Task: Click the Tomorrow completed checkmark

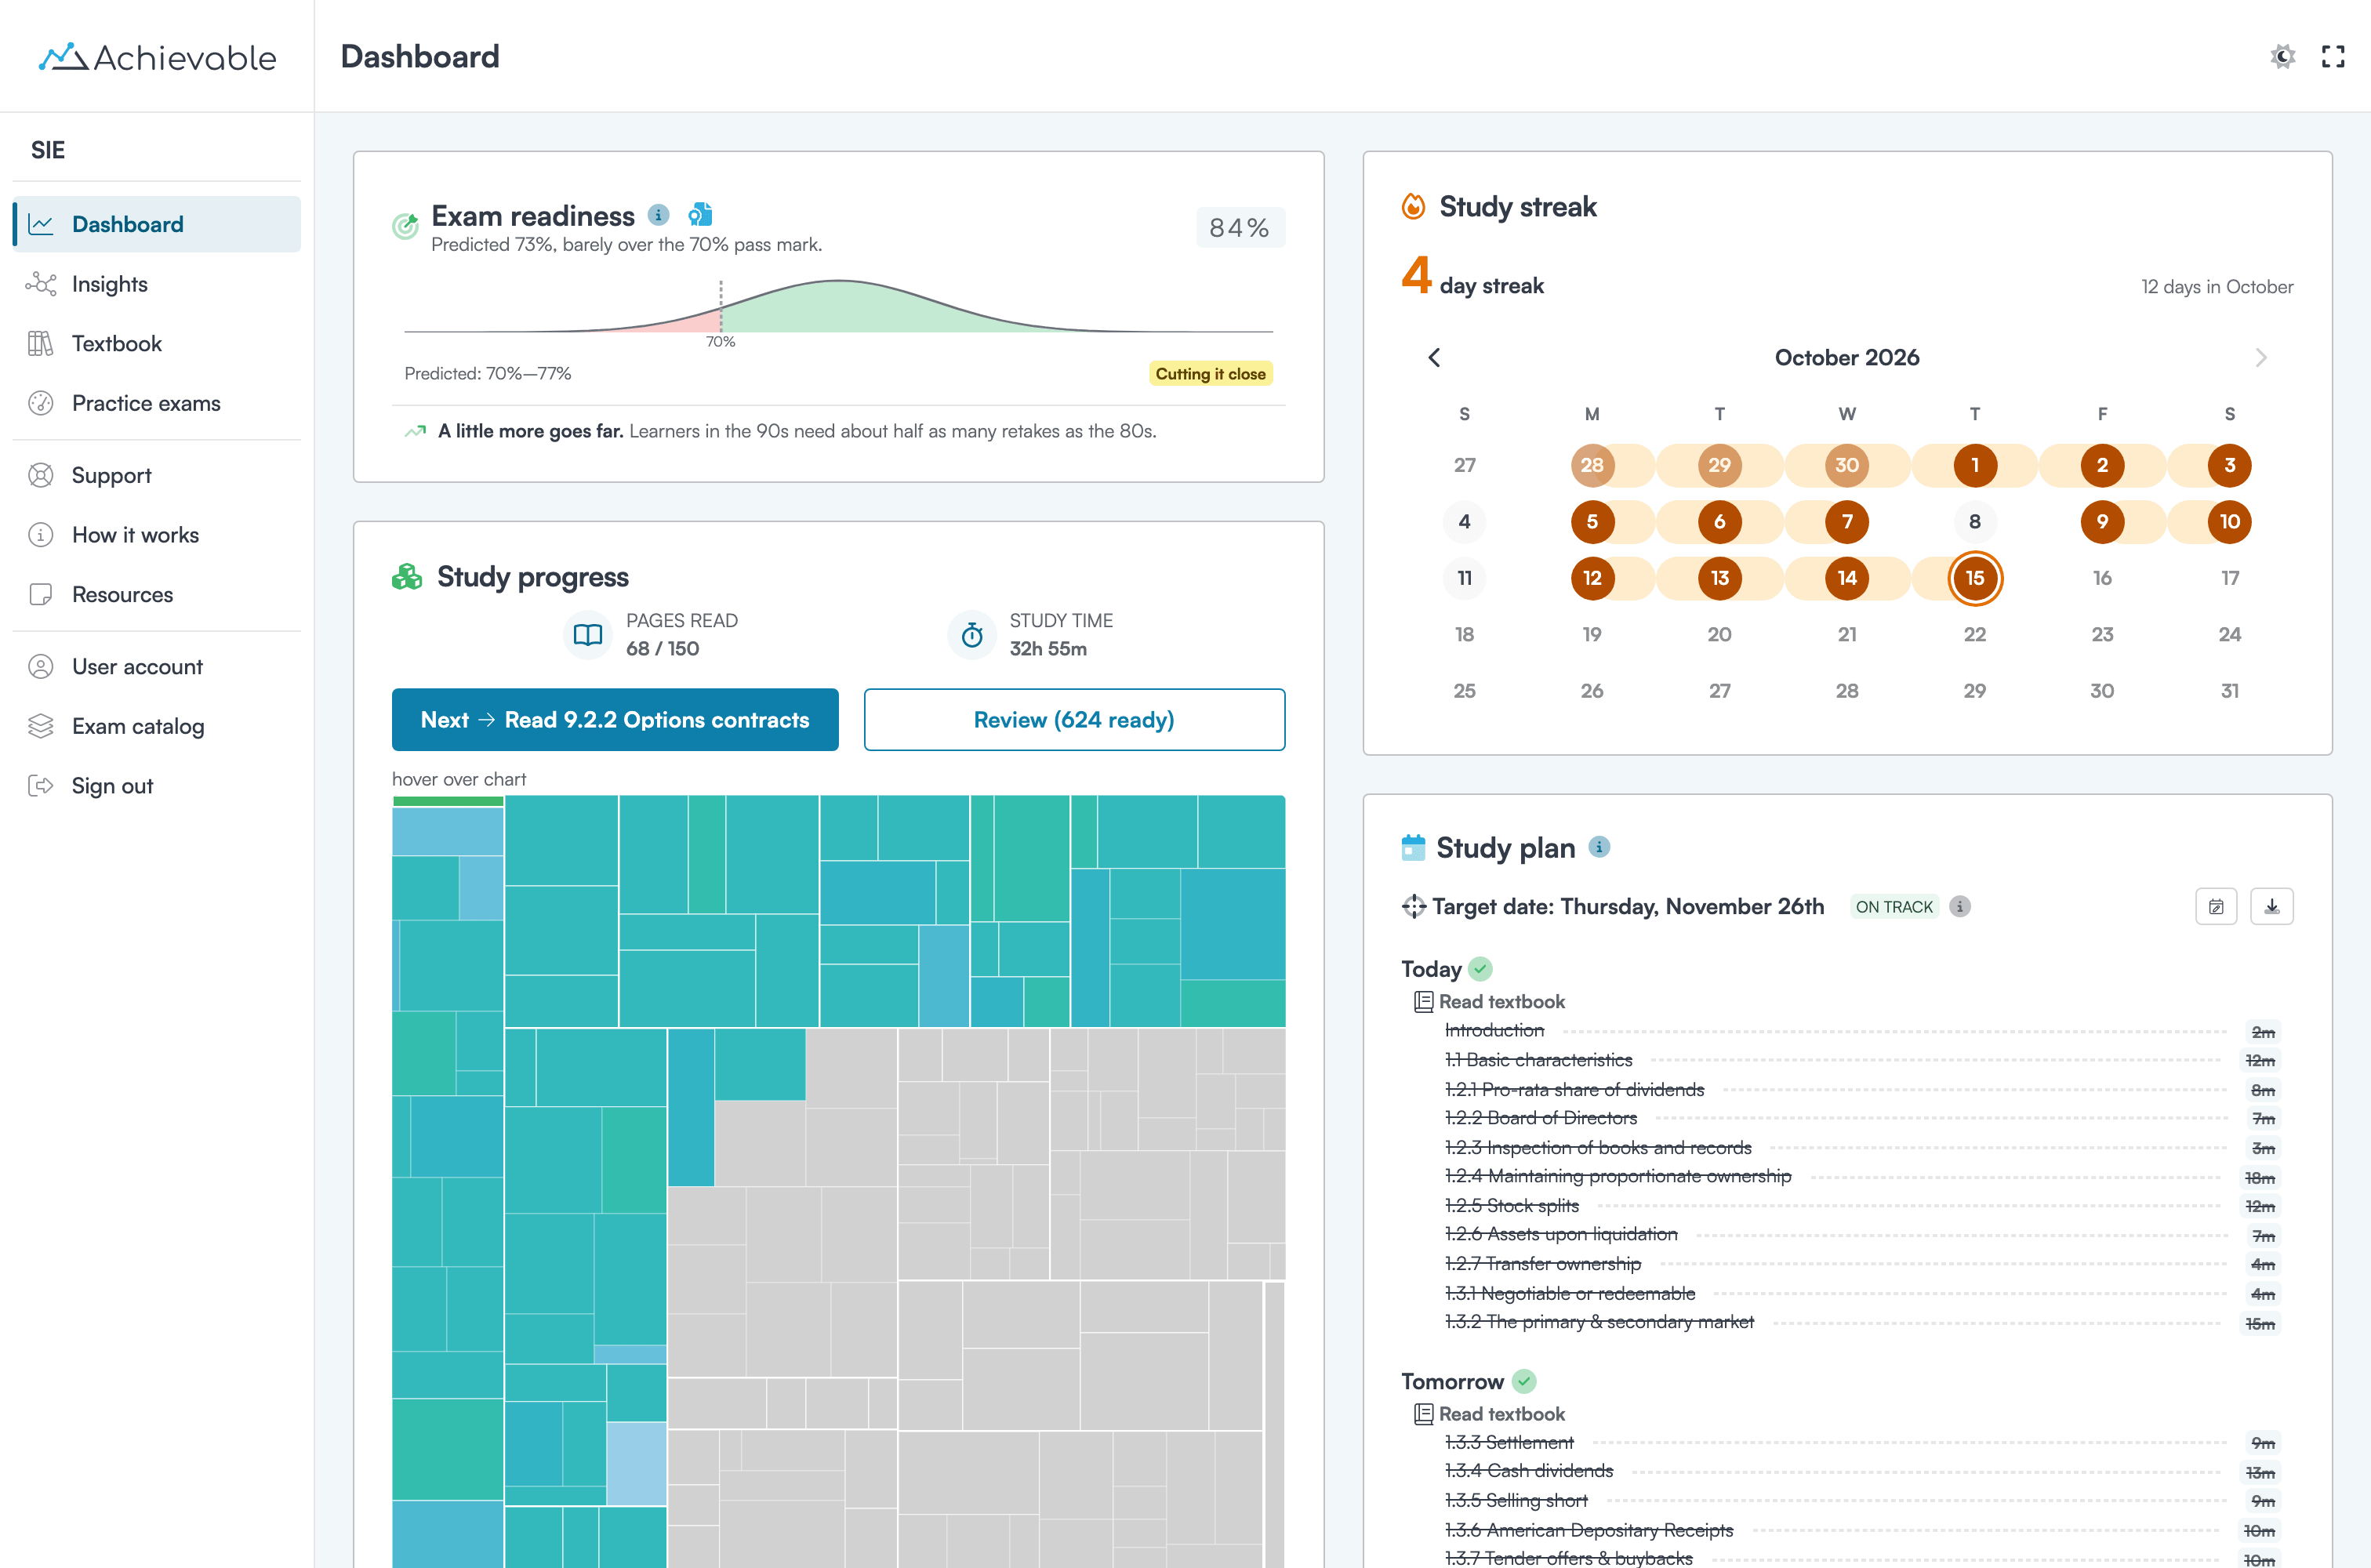Action: coord(1523,1381)
